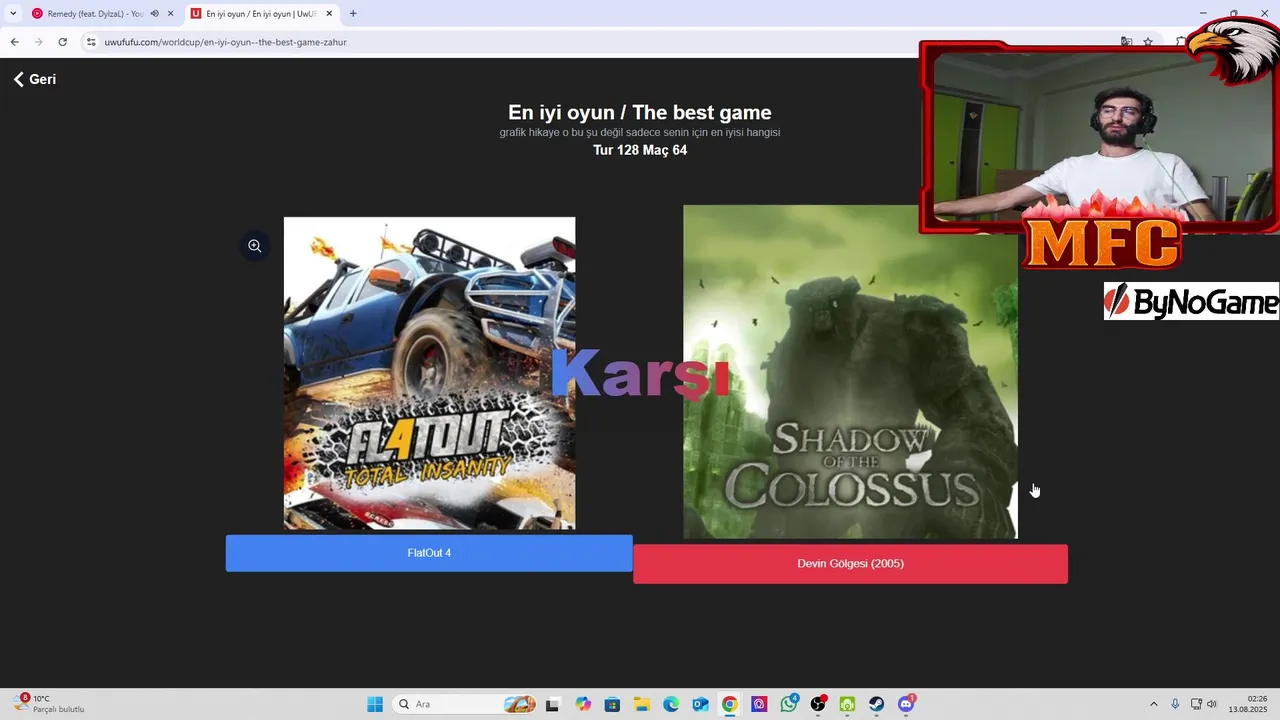Screen dimensions: 1280x720
Task: Close the Remedy YouTube Music tab
Action: 170,14
